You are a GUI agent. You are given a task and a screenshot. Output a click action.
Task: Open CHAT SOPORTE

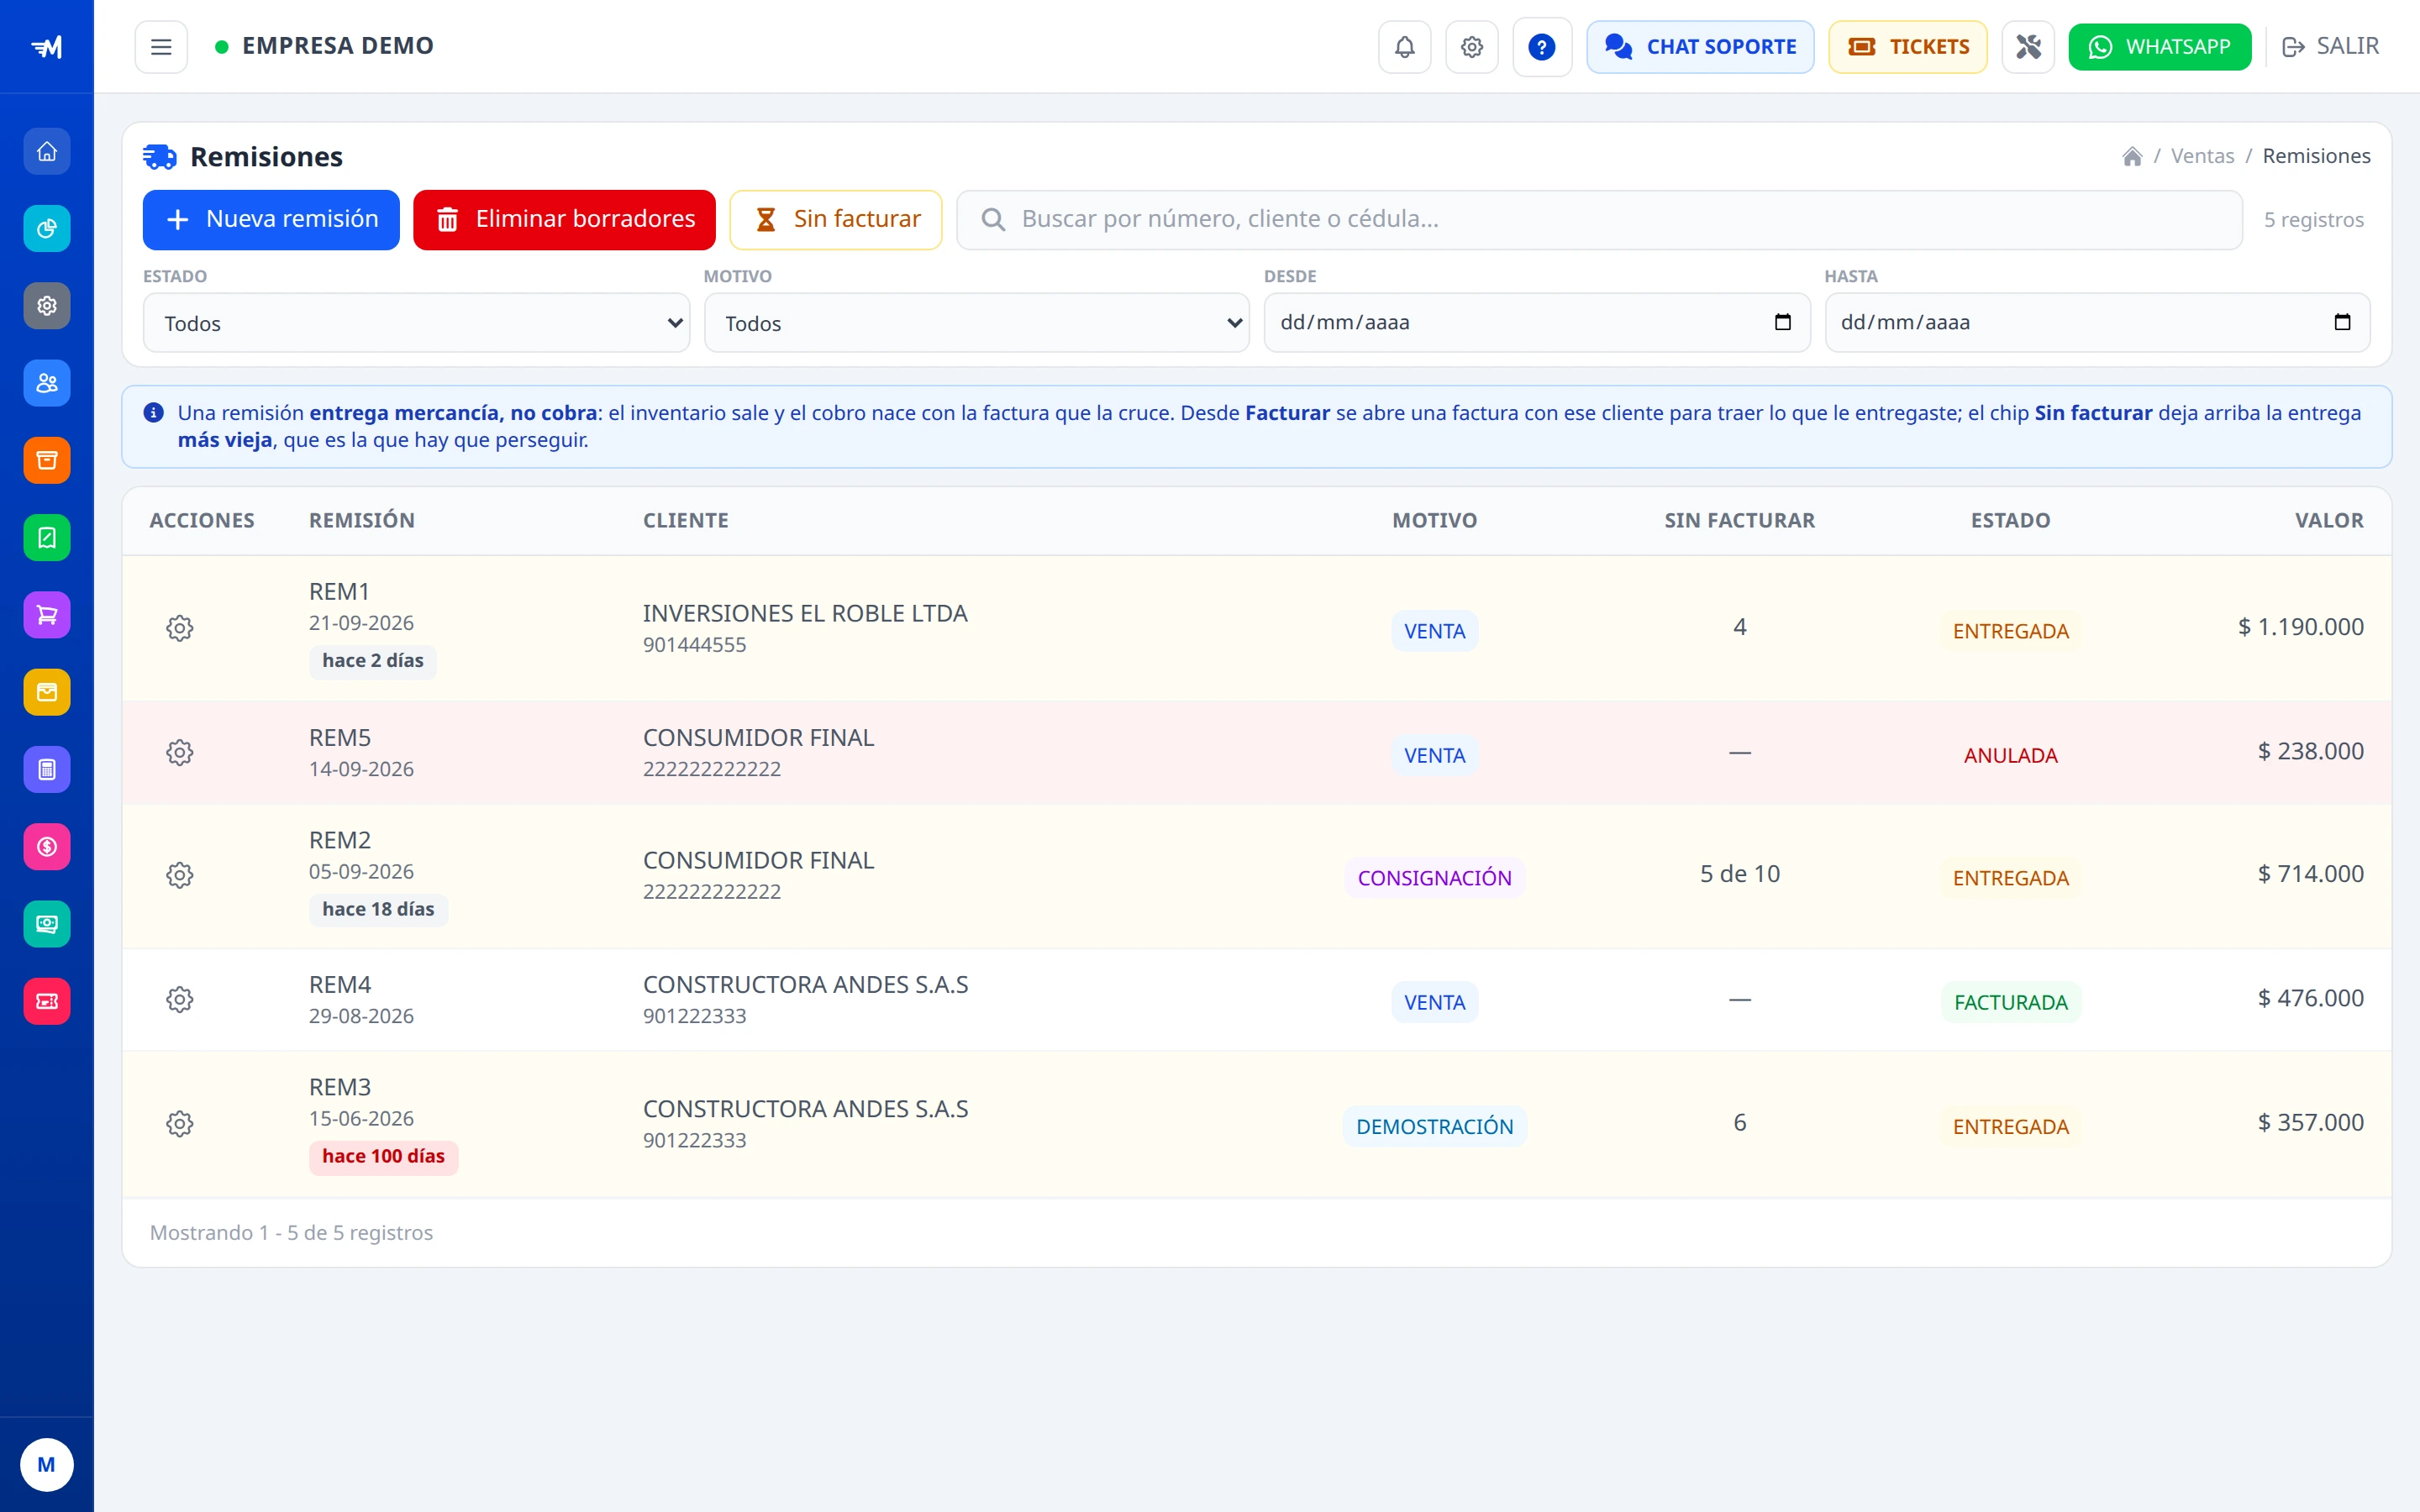click(x=1700, y=47)
